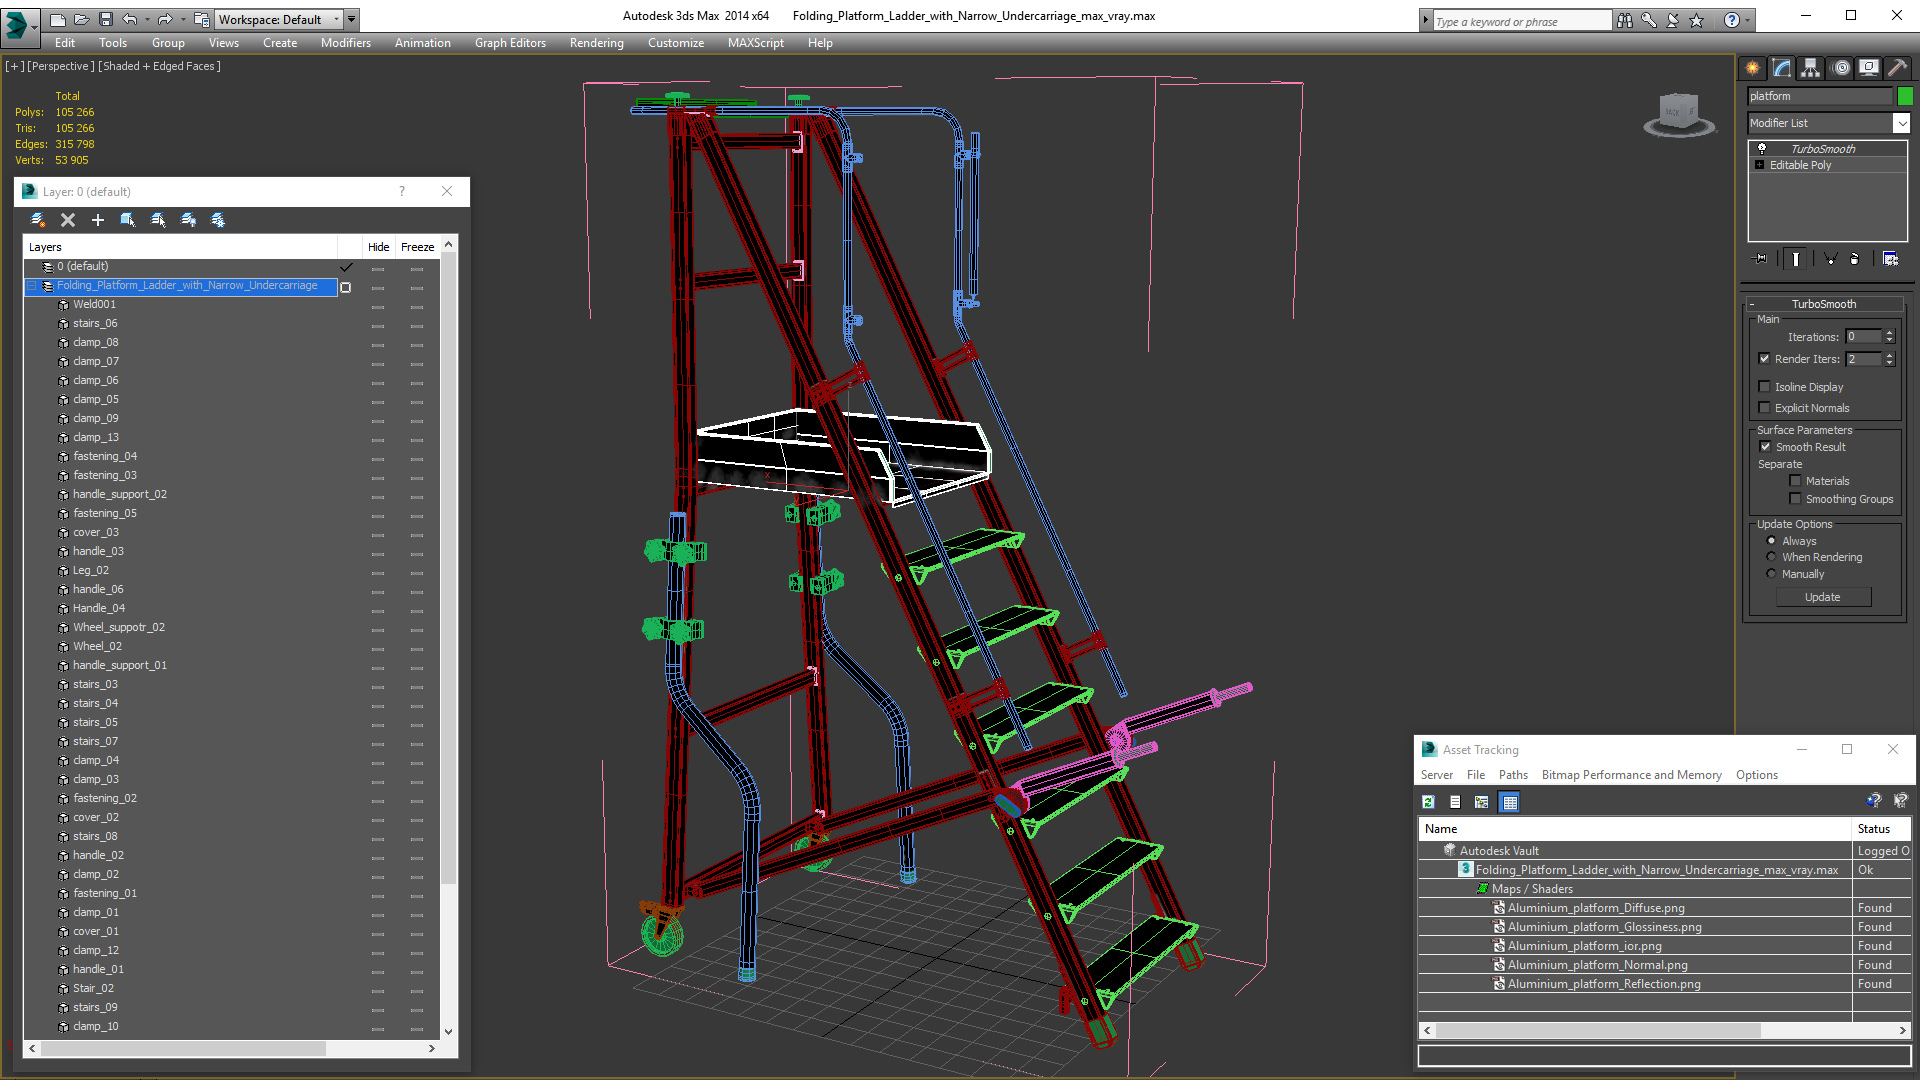
Task: Click the Delete Layer X icon
Action: click(68, 220)
